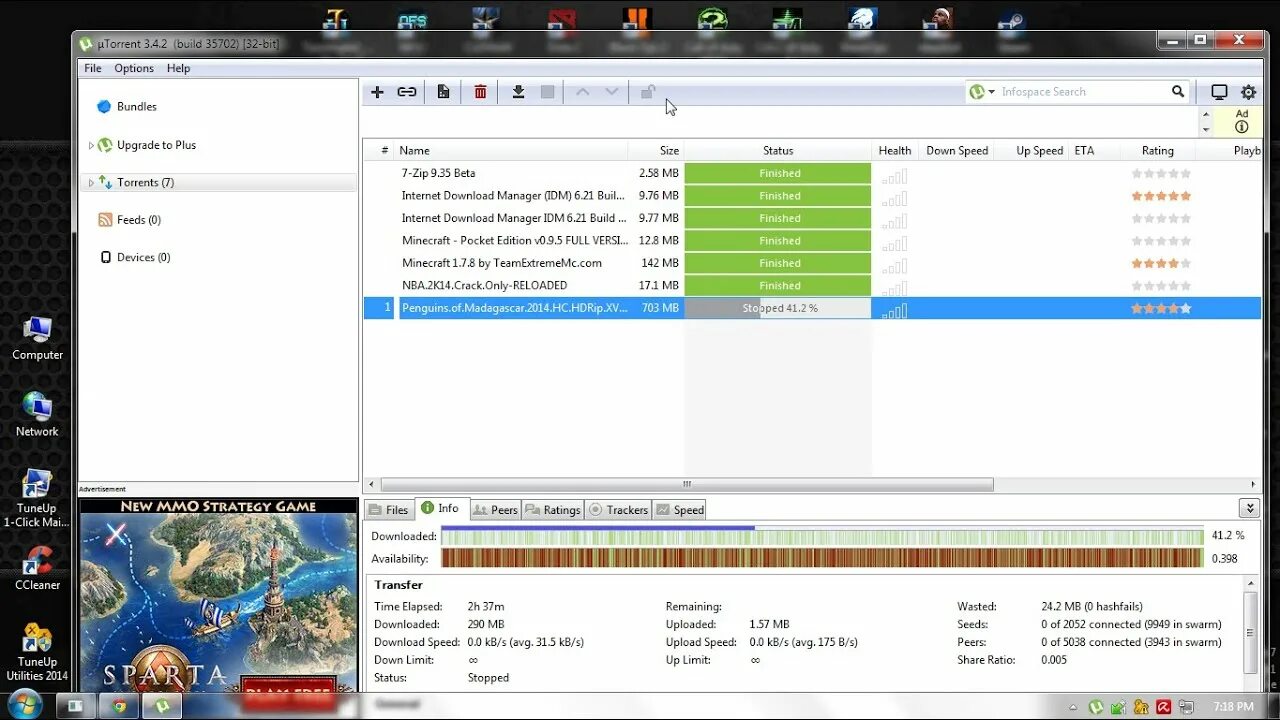Click star rating of Penguins of Madagascar torrent

coord(1161,309)
